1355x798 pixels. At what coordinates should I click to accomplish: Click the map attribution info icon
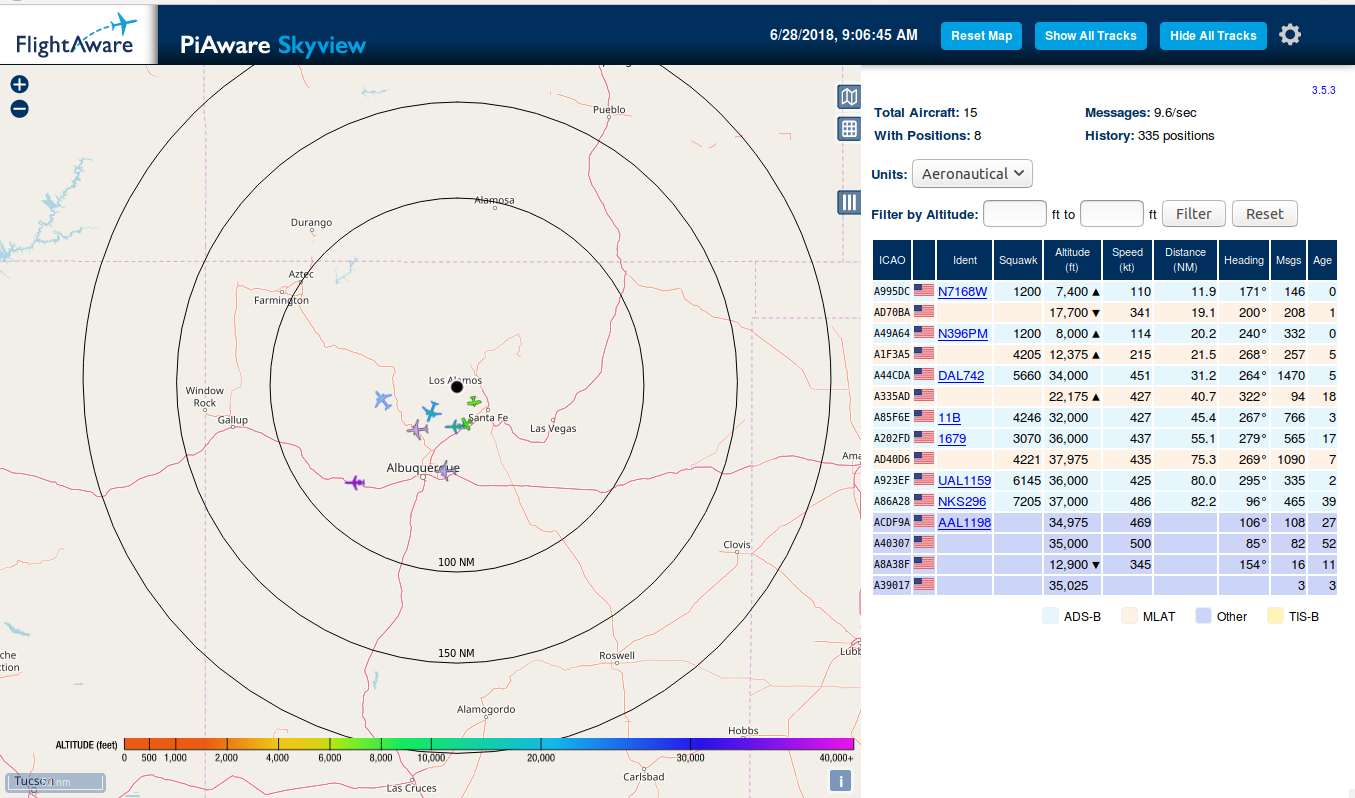(x=841, y=781)
